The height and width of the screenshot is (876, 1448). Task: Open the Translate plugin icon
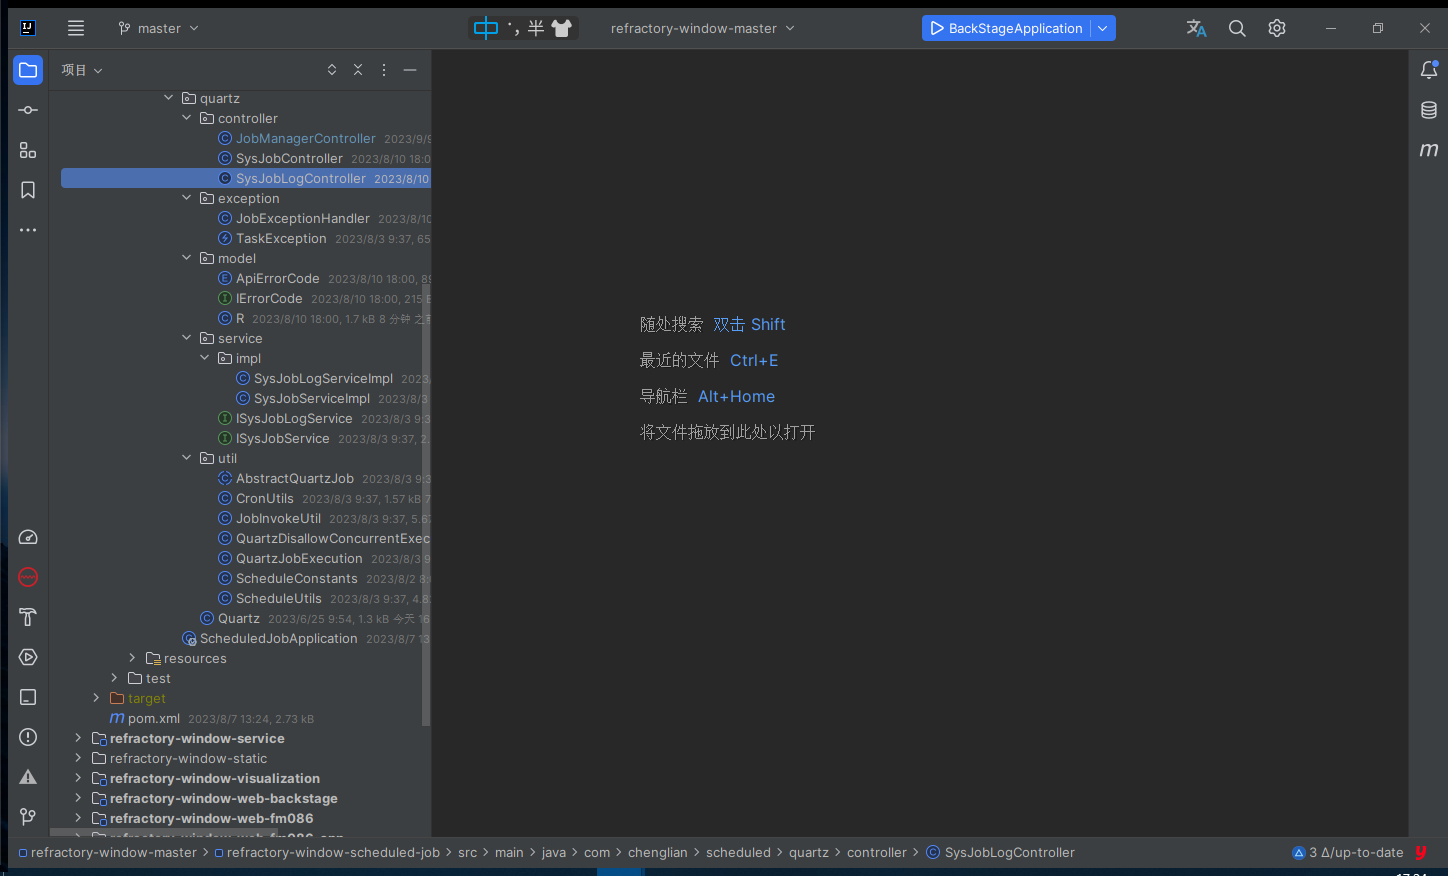point(1197,28)
